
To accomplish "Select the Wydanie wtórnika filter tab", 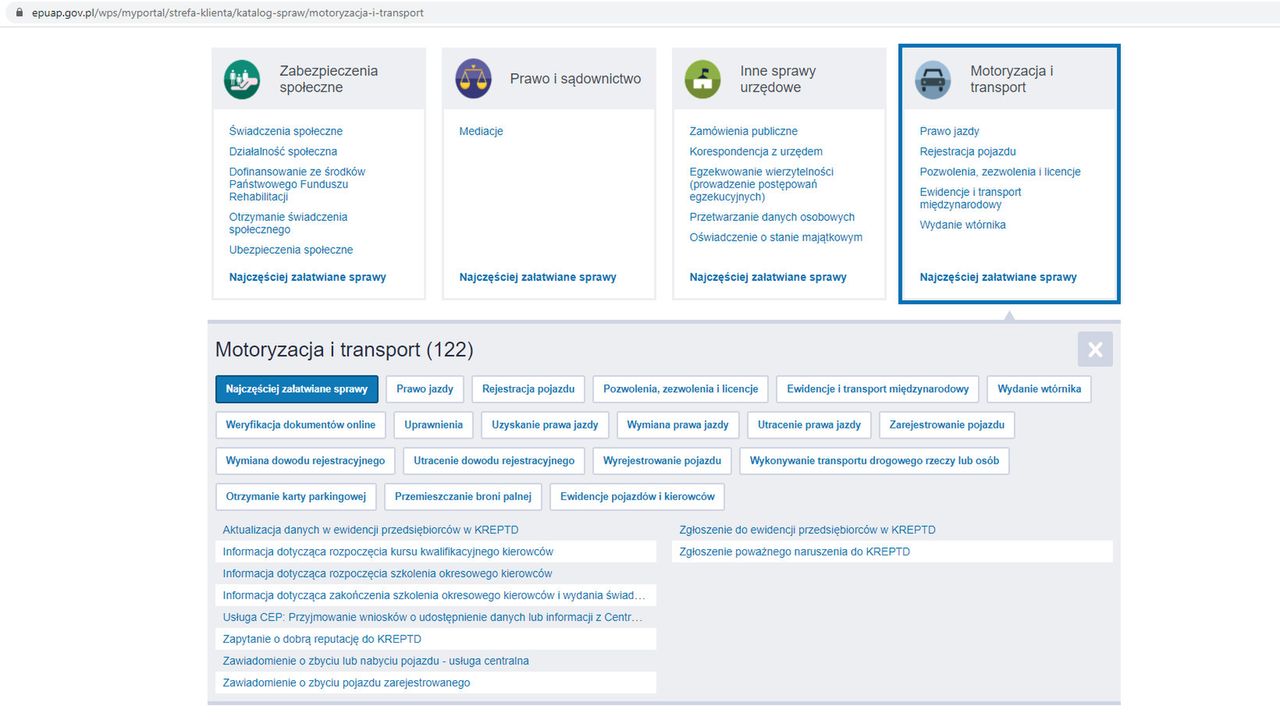I will 1039,389.
